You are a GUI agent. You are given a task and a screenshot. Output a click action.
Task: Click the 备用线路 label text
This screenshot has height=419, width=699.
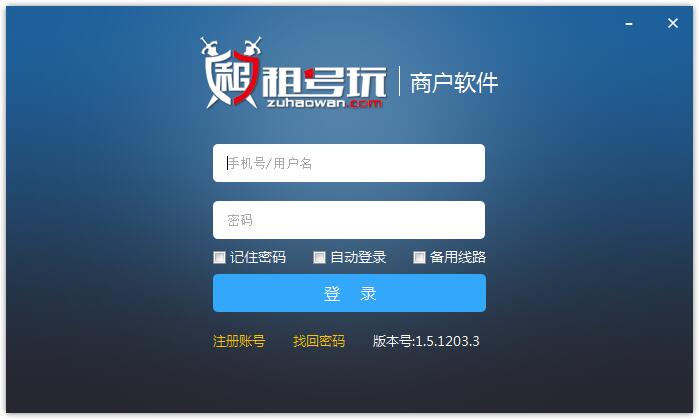coord(458,257)
